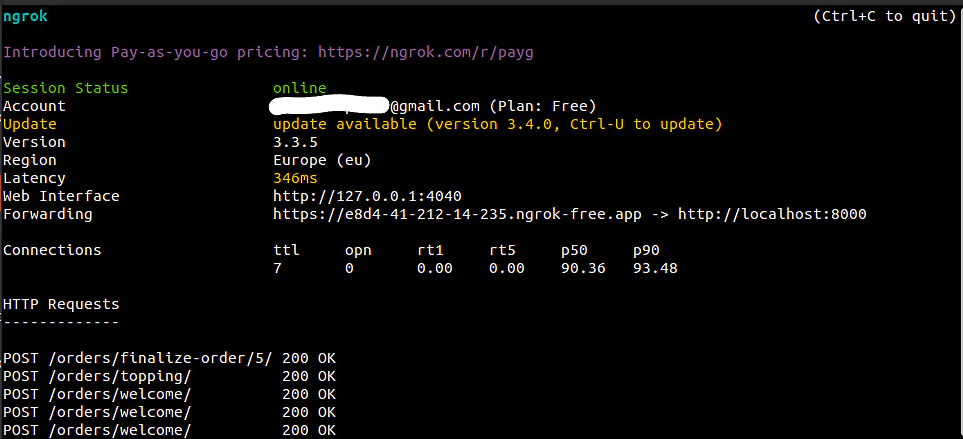Click the 'Region' label
The height and width of the screenshot is (439, 963).
pyautogui.click(x=30, y=160)
